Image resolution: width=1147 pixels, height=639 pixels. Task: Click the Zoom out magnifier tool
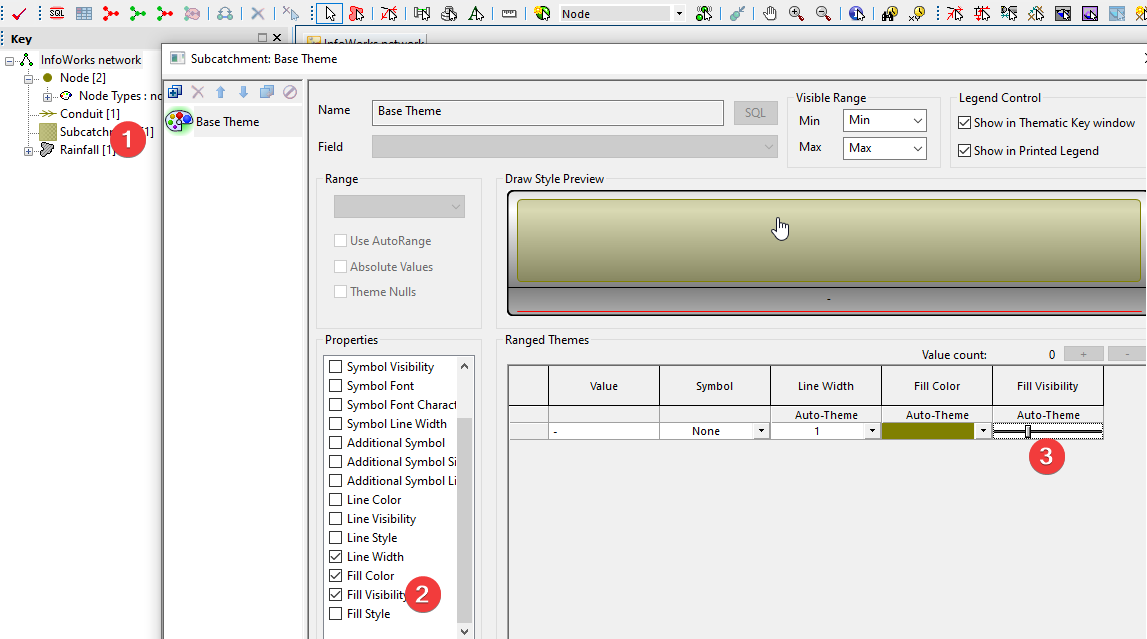pyautogui.click(x=822, y=13)
